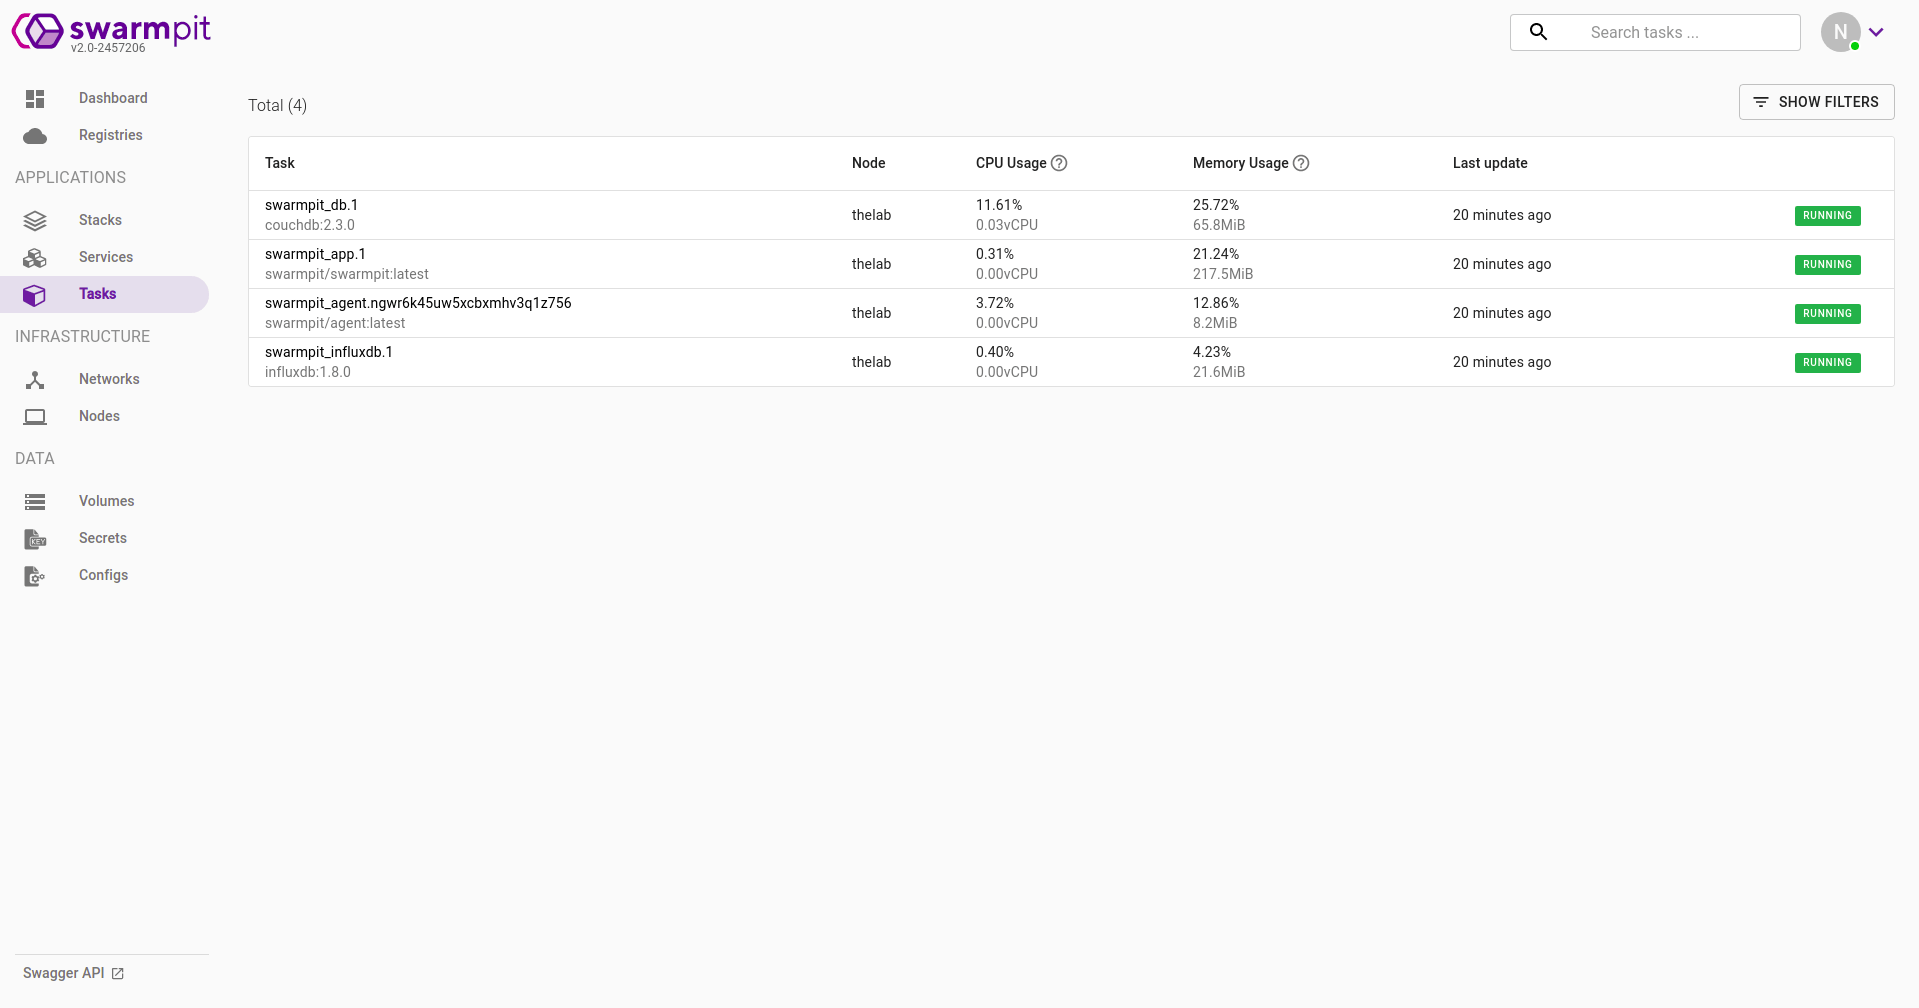Click the Memory Usage column header

1240,163
